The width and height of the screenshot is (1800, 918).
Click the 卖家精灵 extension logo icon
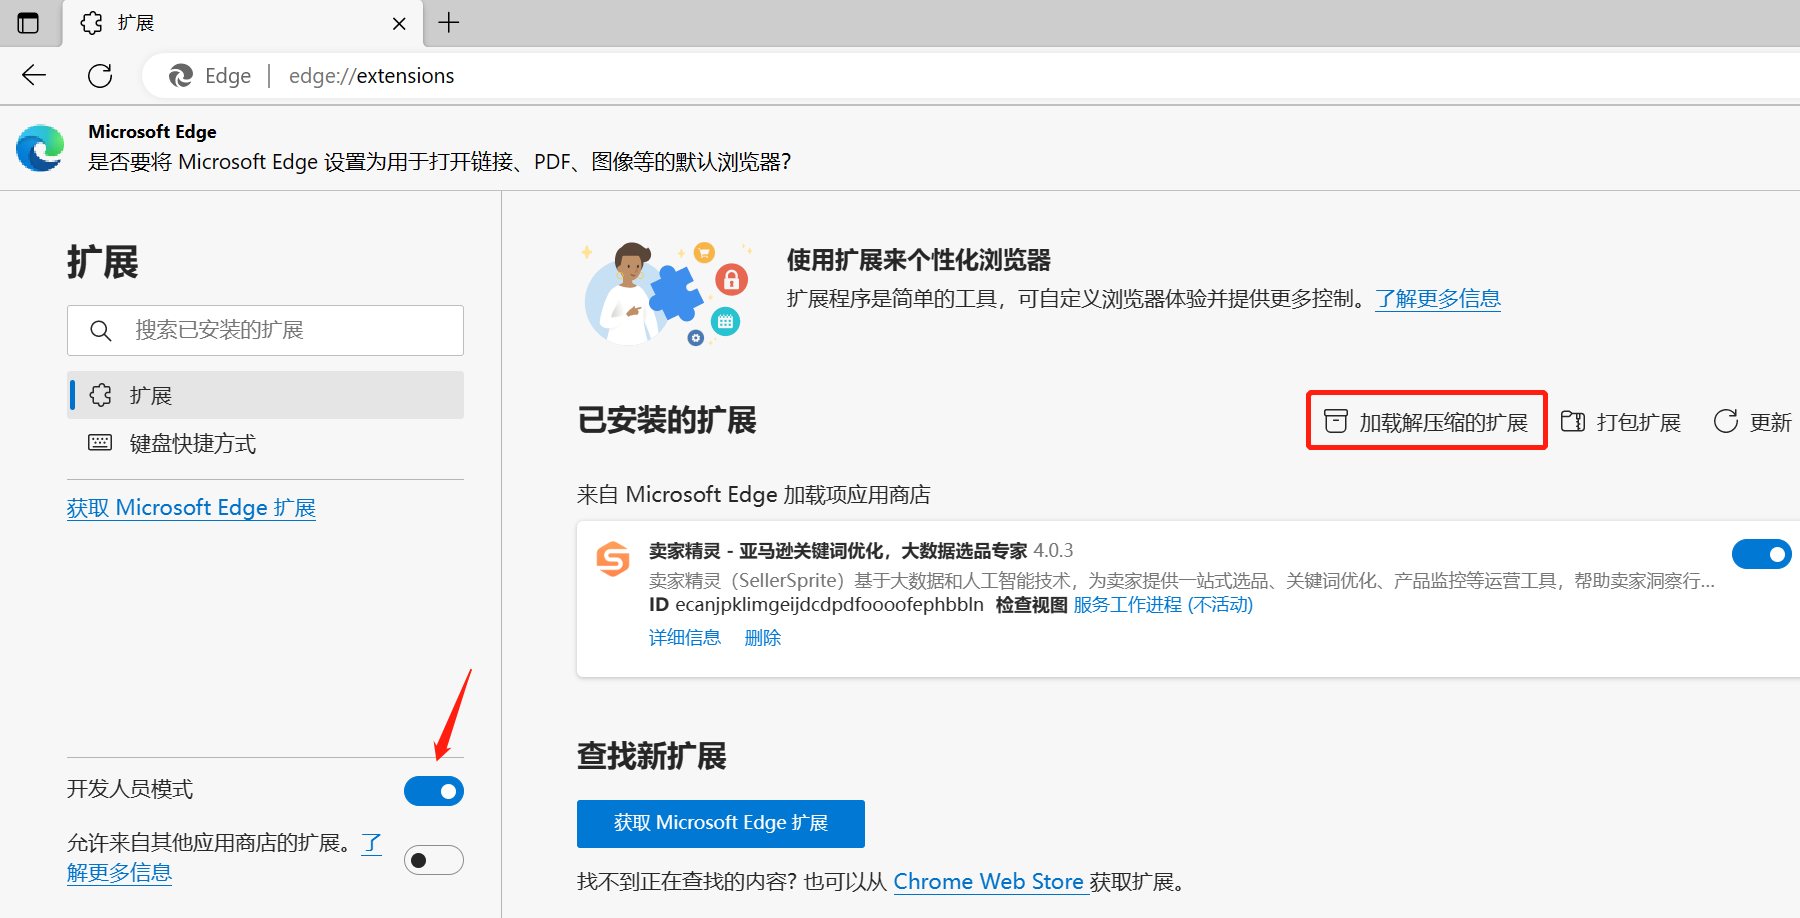click(613, 559)
